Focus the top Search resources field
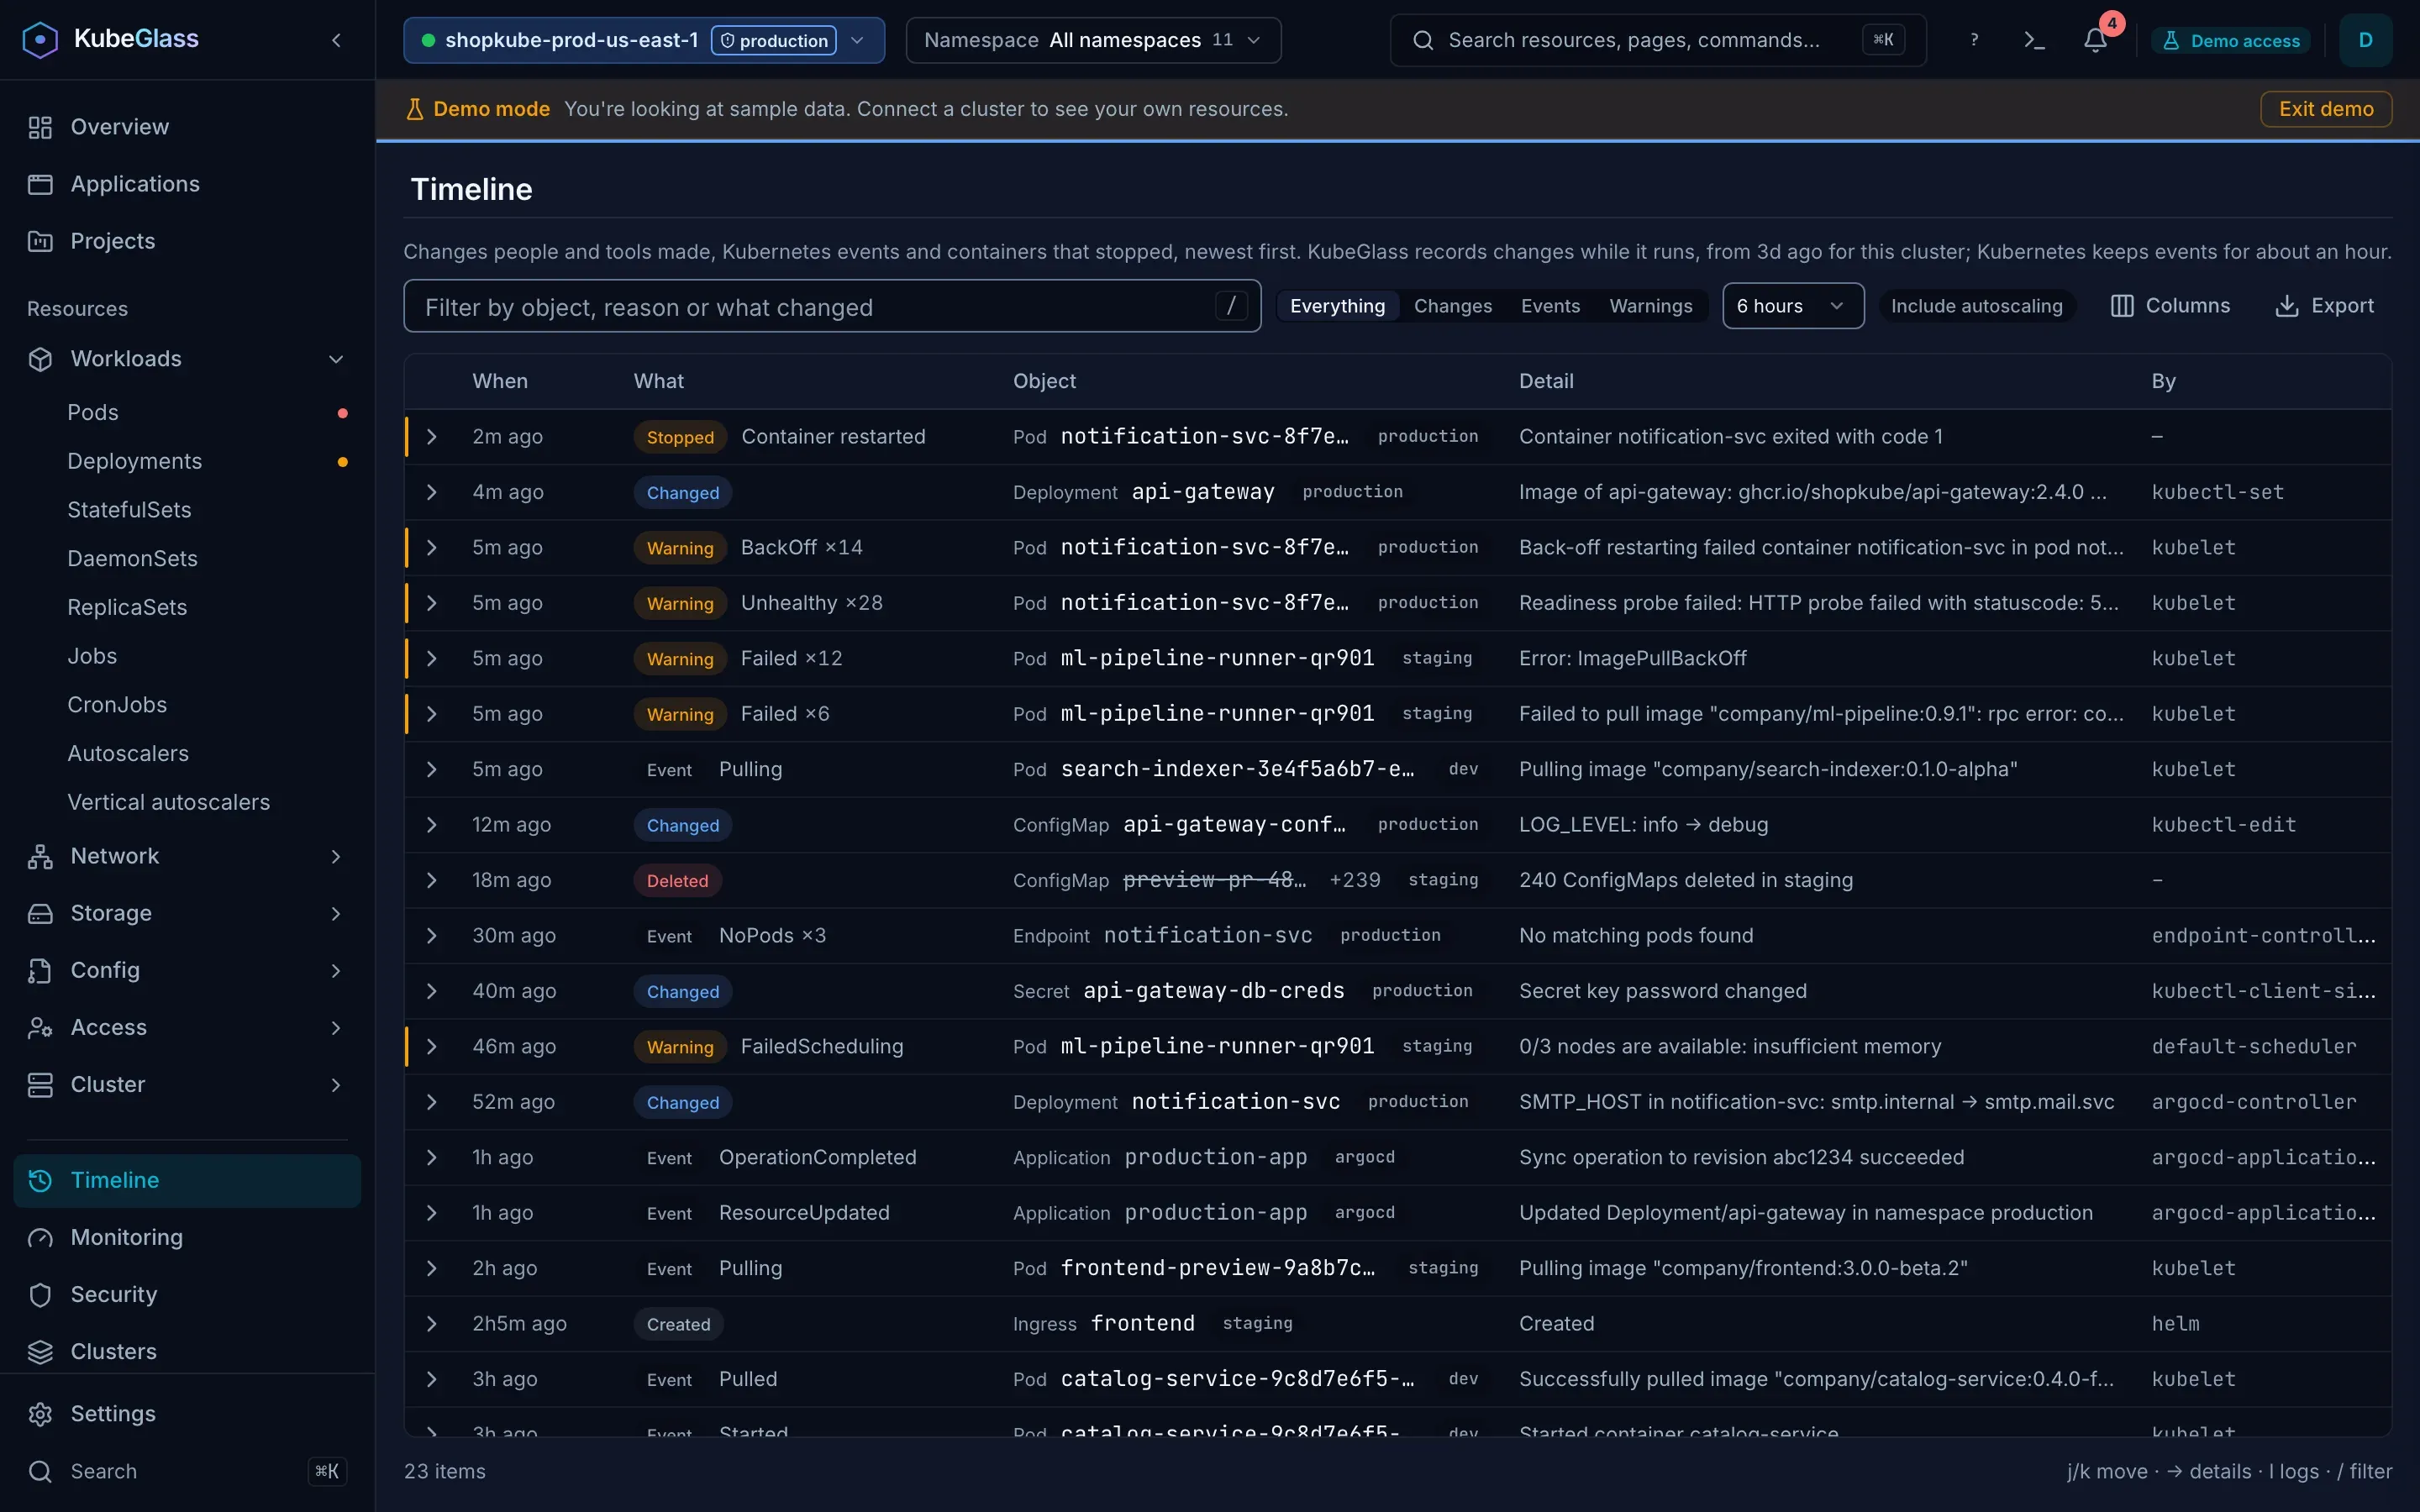 [1658, 40]
